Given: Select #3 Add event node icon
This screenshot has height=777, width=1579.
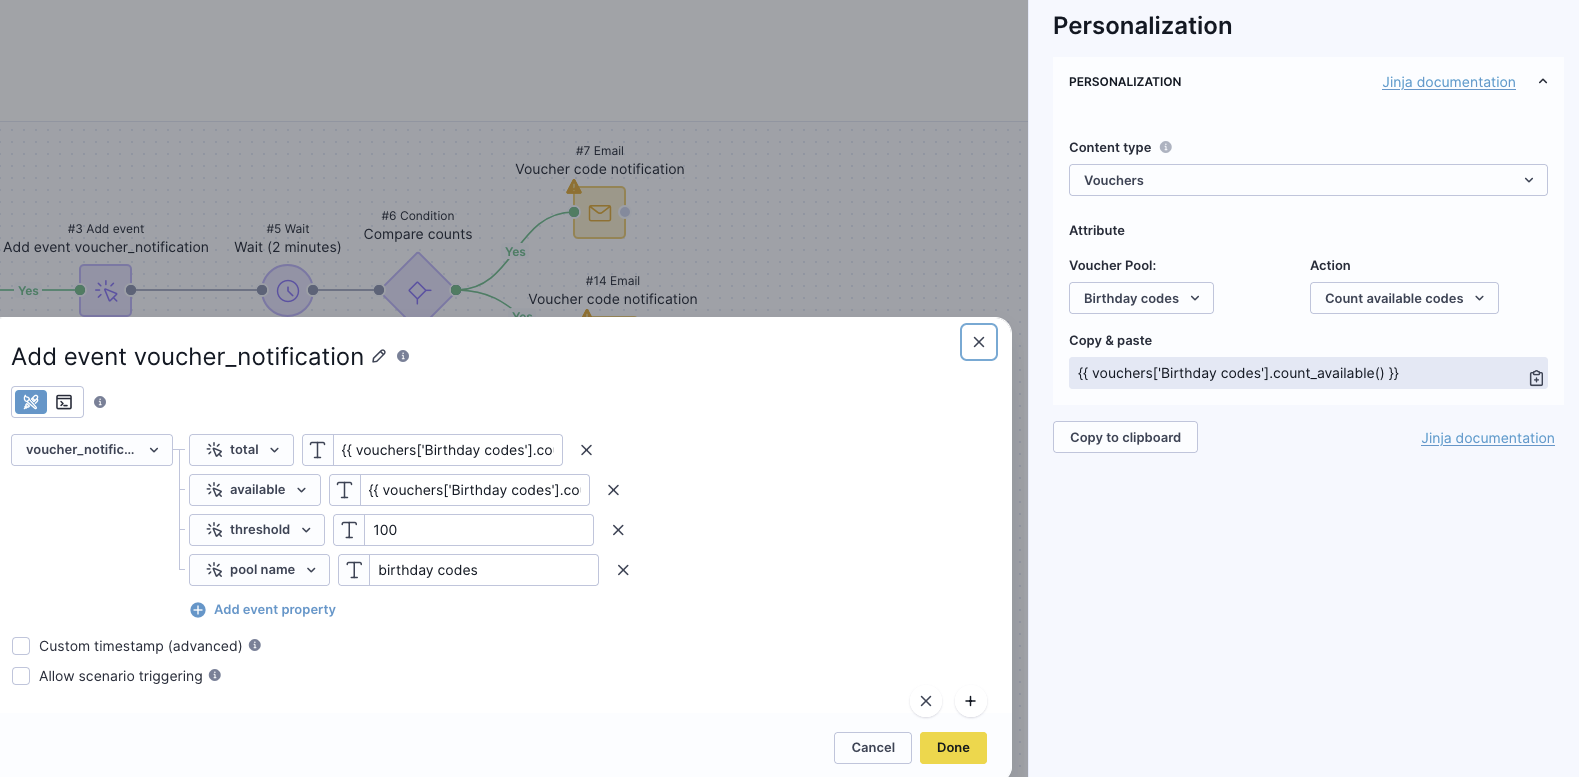Looking at the screenshot, I should click(106, 290).
